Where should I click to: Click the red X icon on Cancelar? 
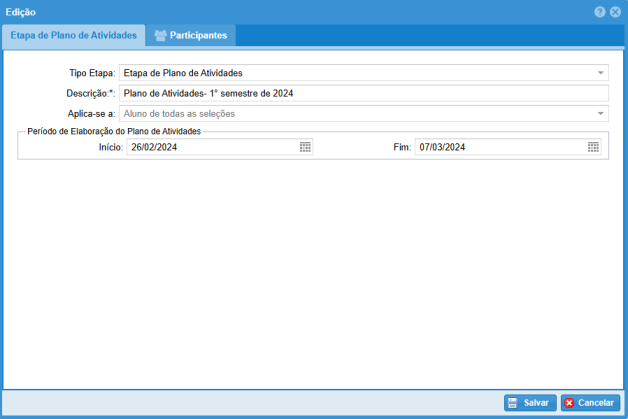coord(569,403)
